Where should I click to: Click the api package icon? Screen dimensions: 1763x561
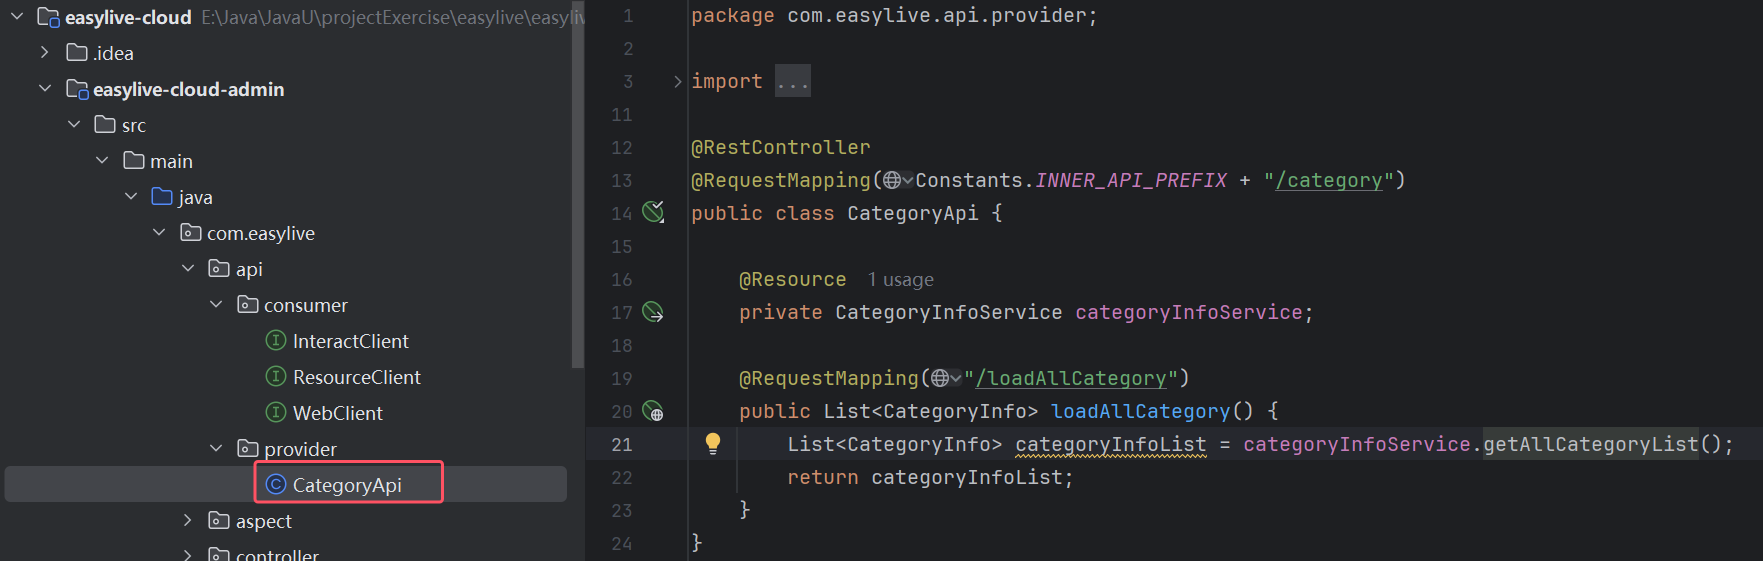(219, 268)
